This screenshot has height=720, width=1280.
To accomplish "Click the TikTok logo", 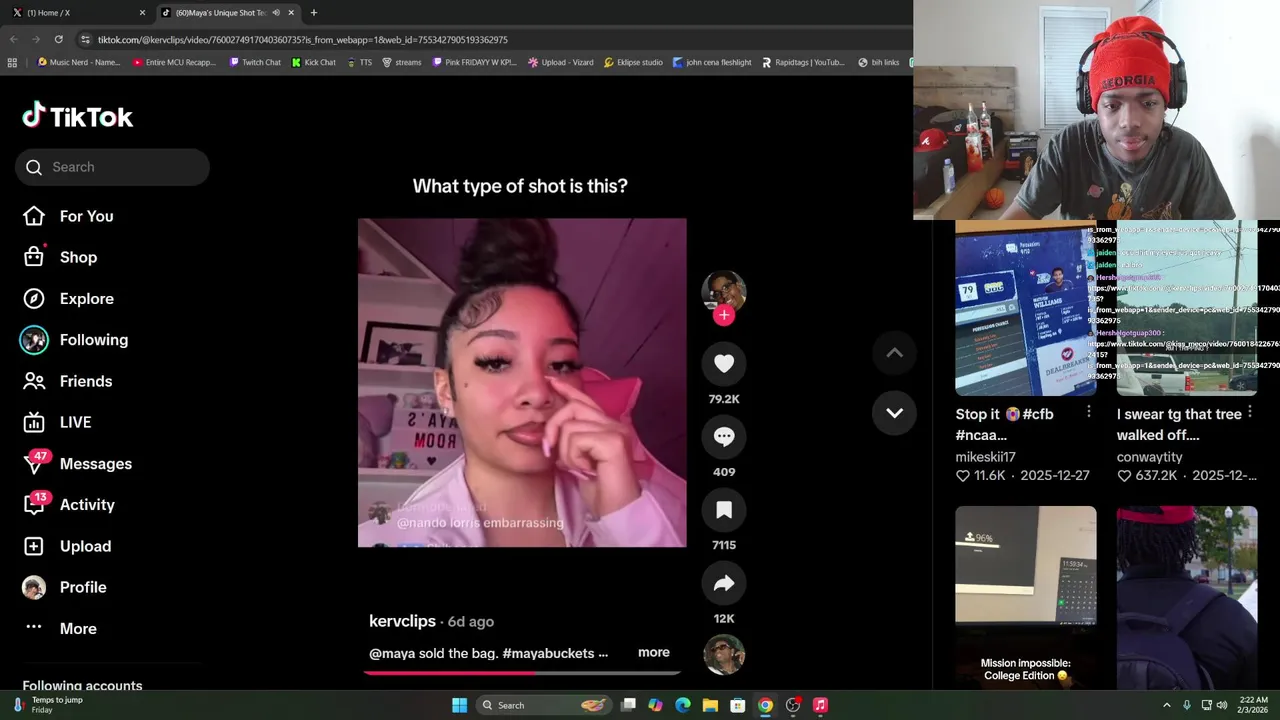I will [x=77, y=116].
